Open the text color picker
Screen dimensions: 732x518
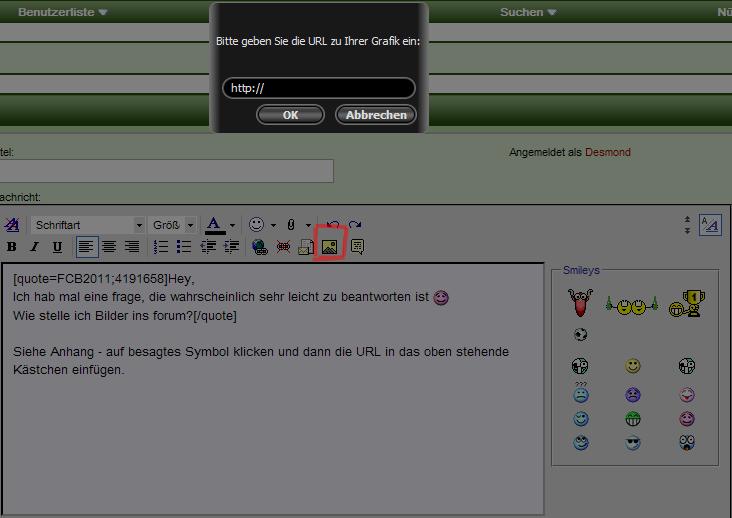[232, 225]
